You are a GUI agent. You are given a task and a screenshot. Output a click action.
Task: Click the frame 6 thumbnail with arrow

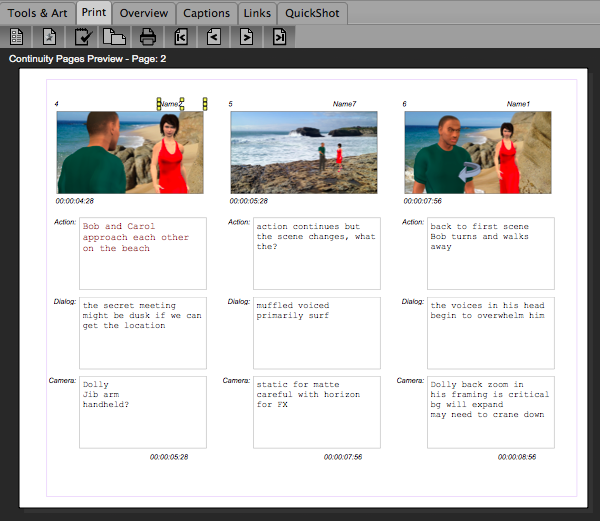478,152
